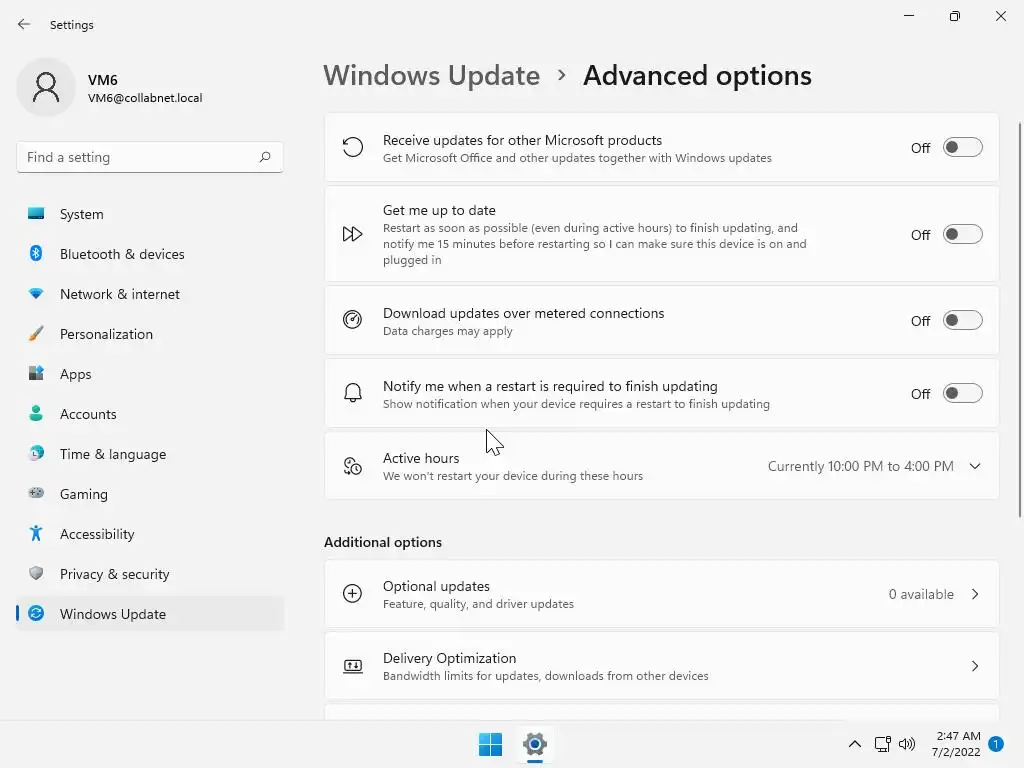The image size is (1024, 768).
Task: Click the plus circle icon for Optional updates
Action: 353,594
